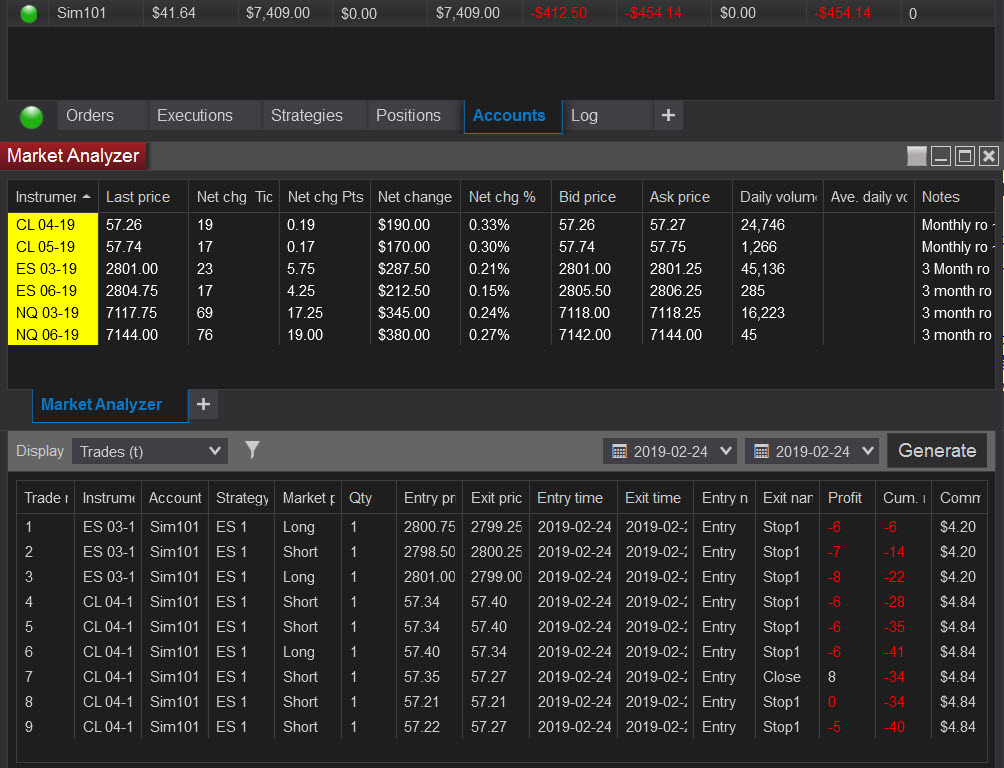The image size is (1004, 768).
Task: Click profit value 8 in trade 7
Action: point(831,676)
